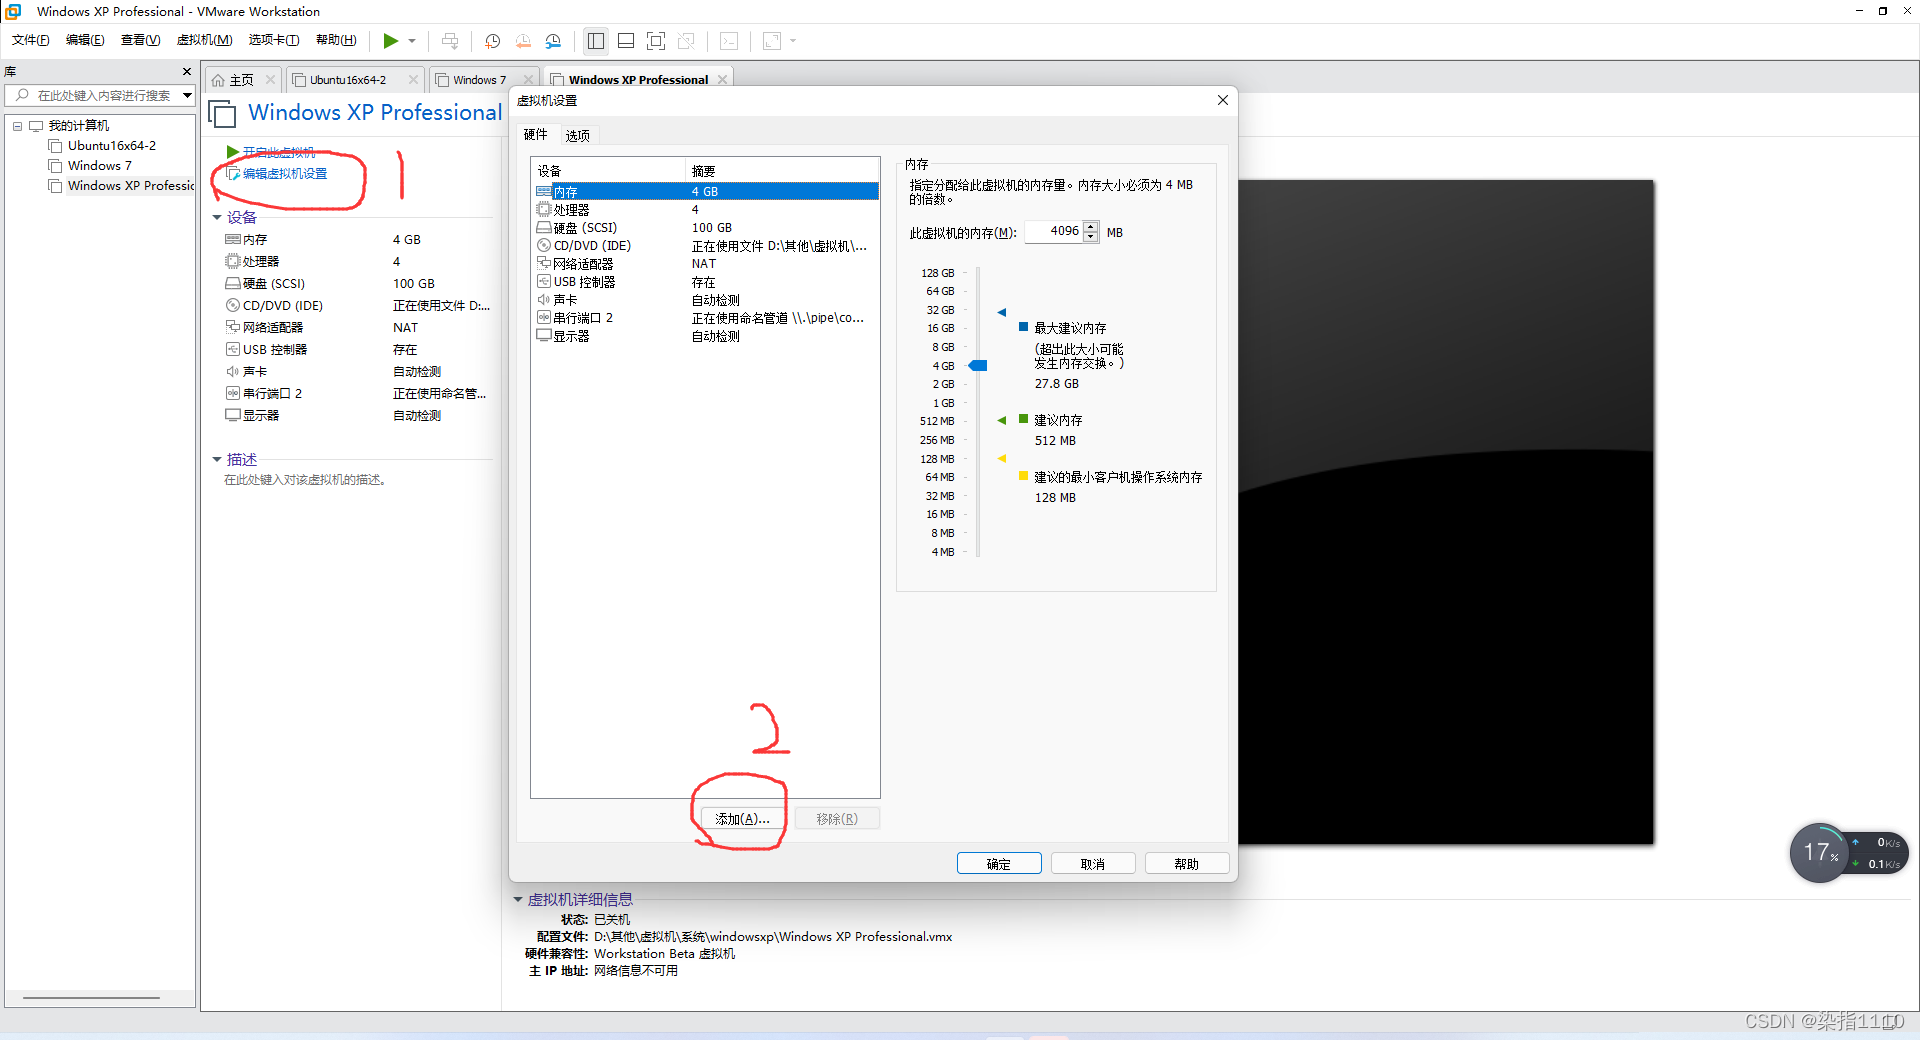Switch to 硬件 tab in settings dialog
The width and height of the screenshot is (1920, 1040).
point(535,135)
